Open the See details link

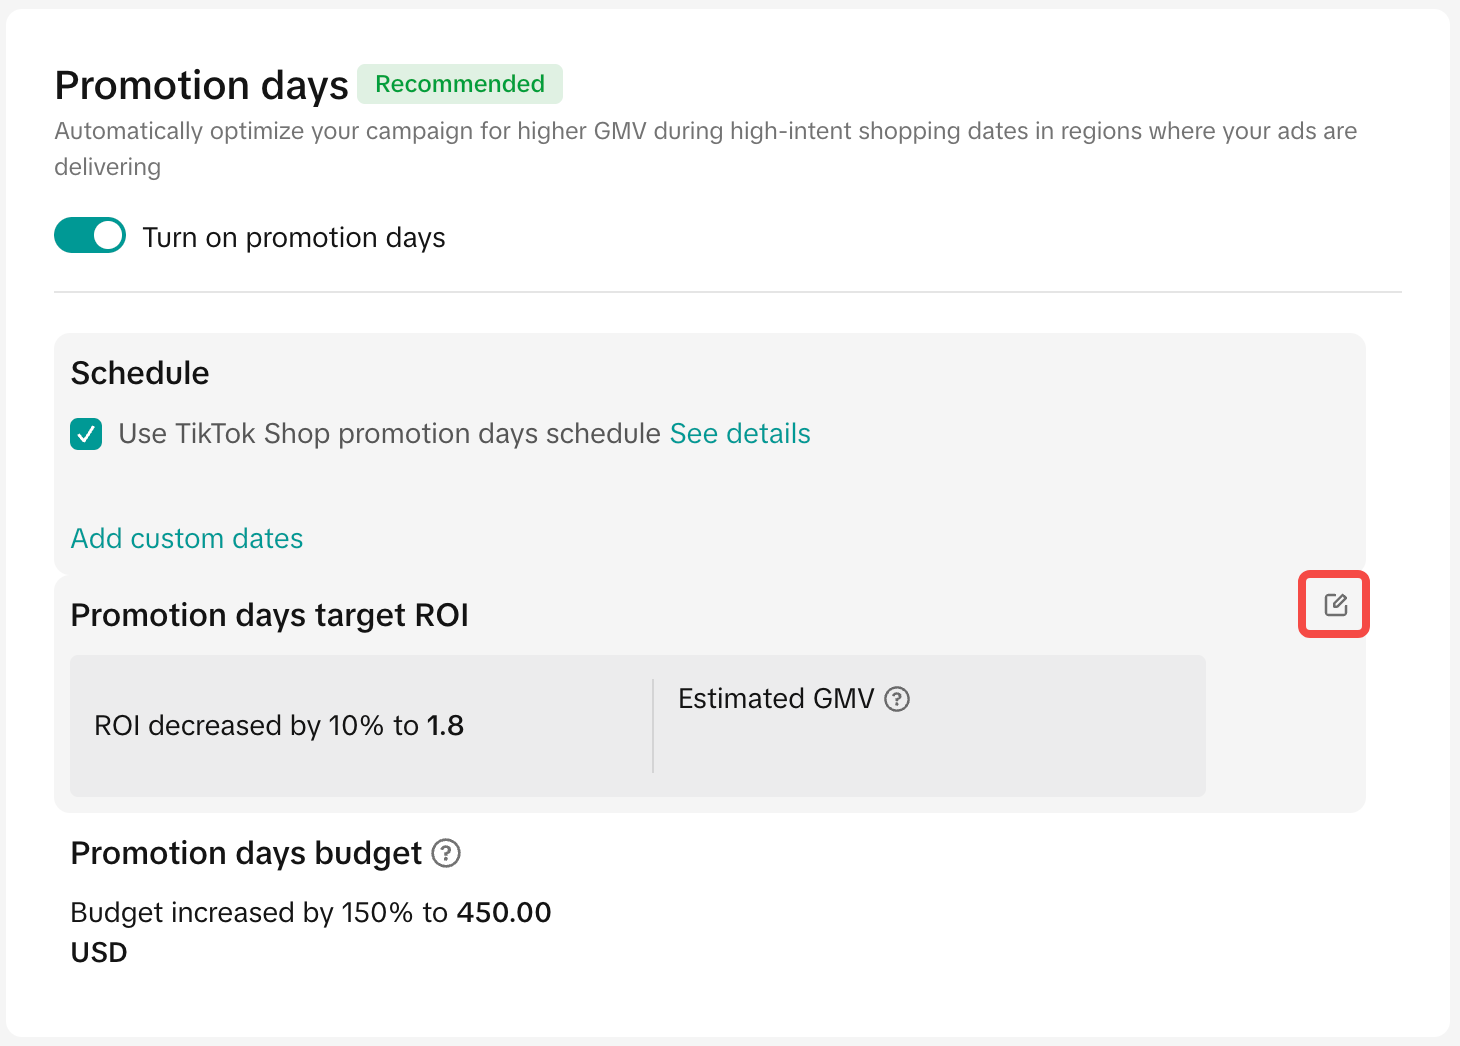(x=740, y=434)
